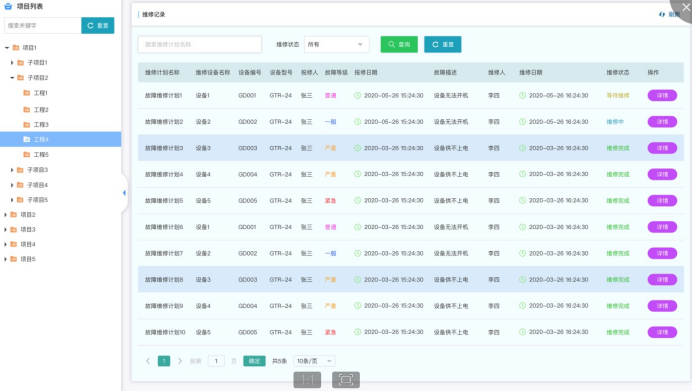Expand the 项目2 node
Screen dimensions: 692x391
tap(5, 214)
